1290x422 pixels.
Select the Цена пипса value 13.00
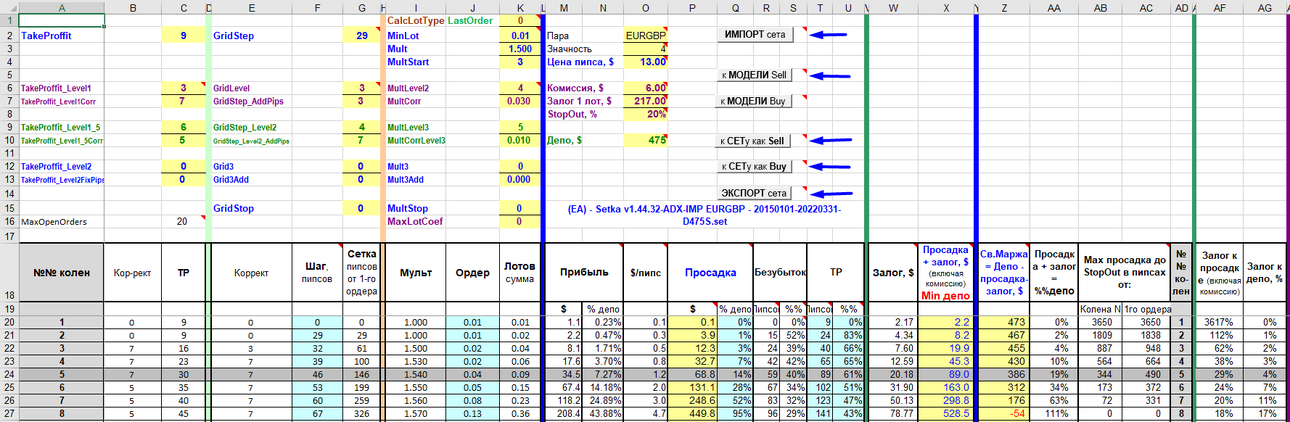(x=645, y=61)
